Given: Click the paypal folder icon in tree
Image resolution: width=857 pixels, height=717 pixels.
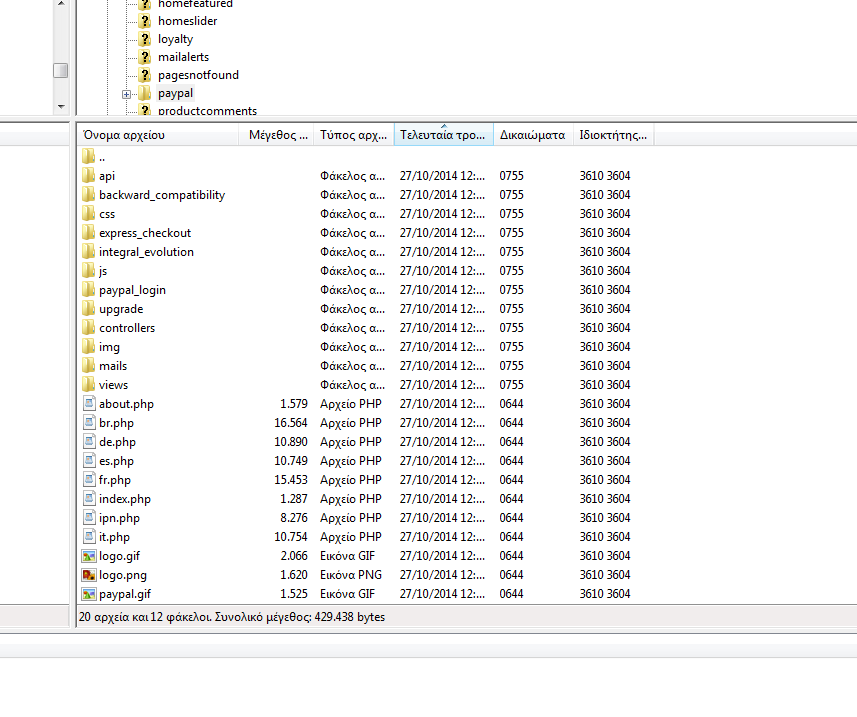Looking at the screenshot, I should pos(144,93).
